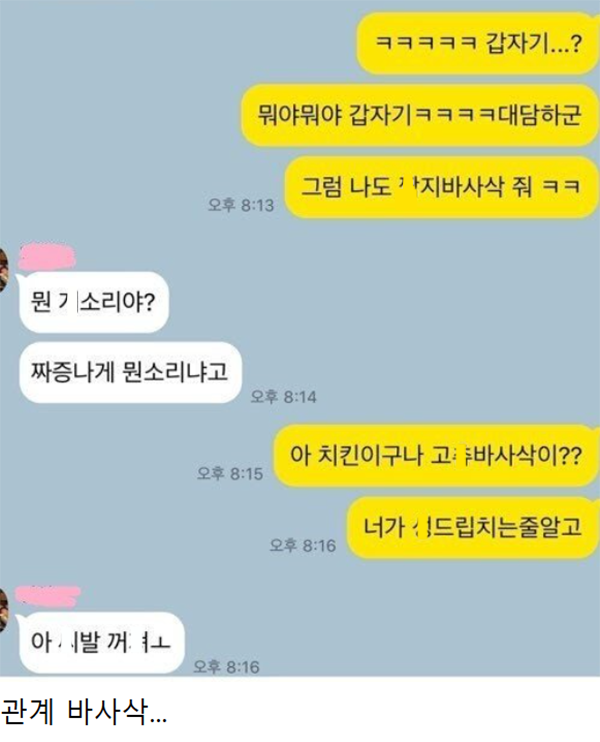The width and height of the screenshot is (600, 742).
Task: Select the '뭐야뭐야 갑자기ㅋㅋㅋㅋ대담하군' bubble
Action: 420,115
